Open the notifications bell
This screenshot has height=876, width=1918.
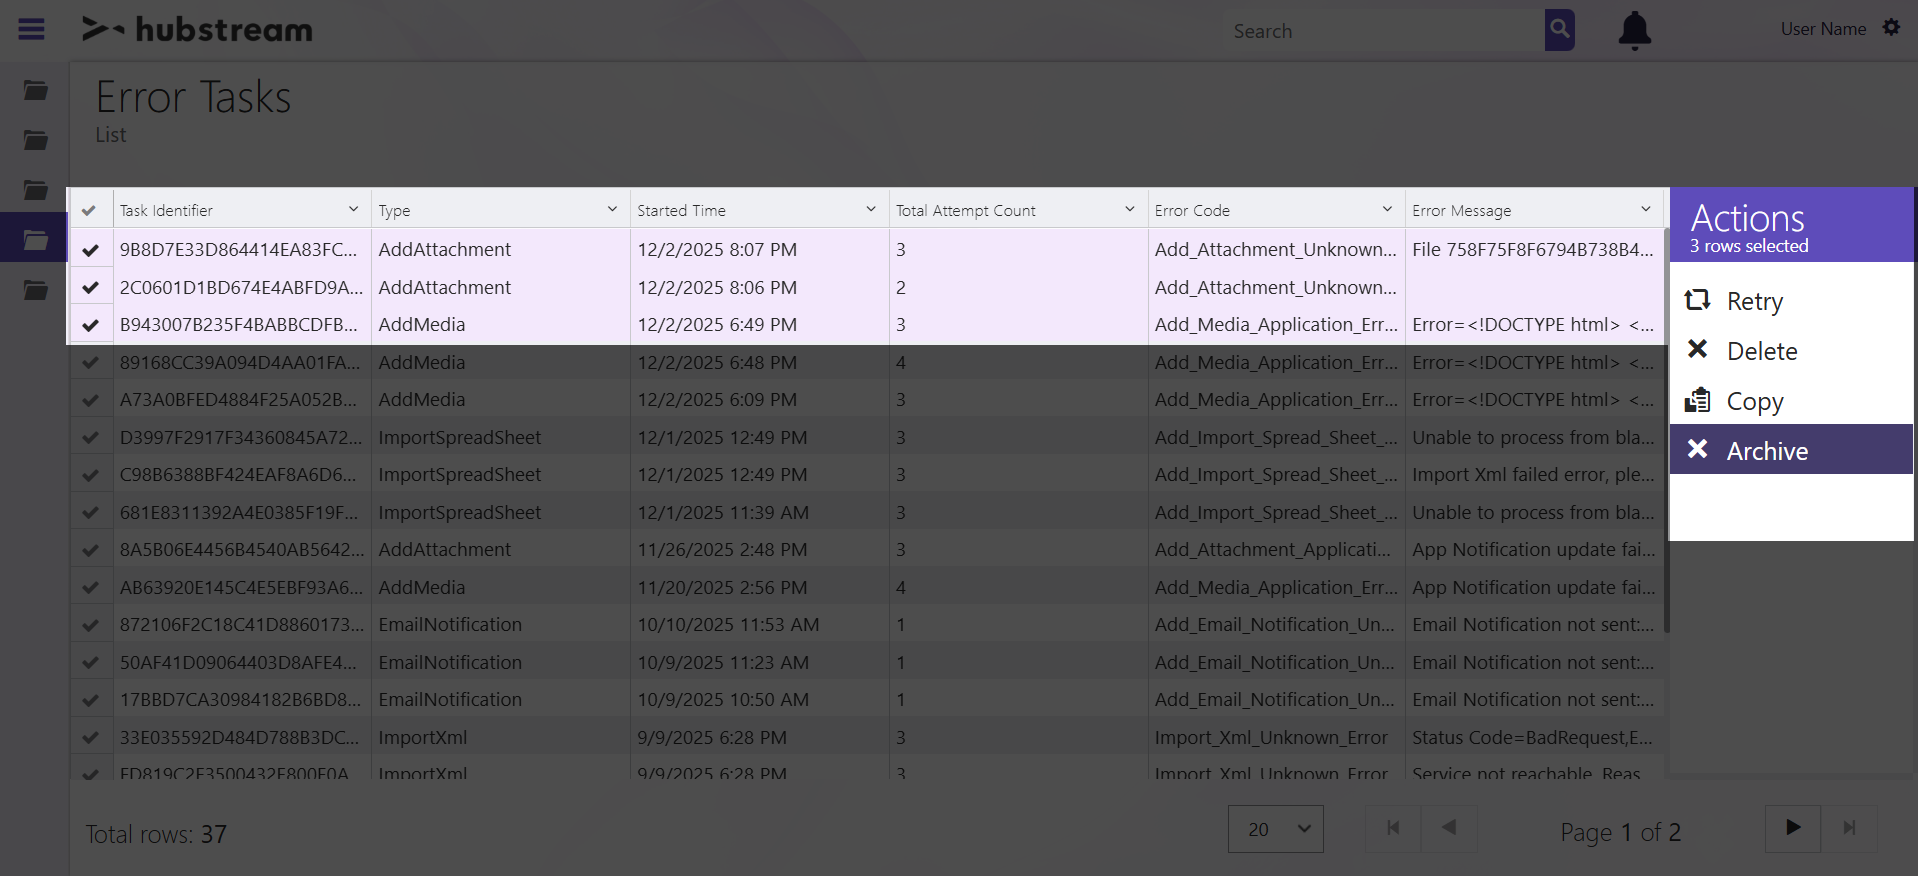tap(1635, 30)
